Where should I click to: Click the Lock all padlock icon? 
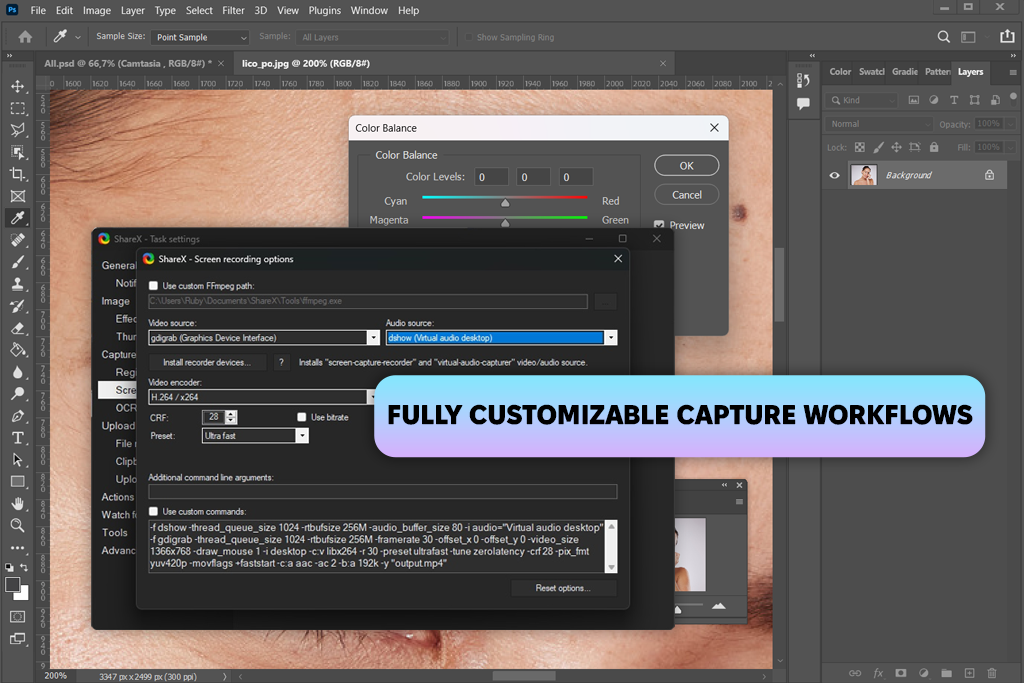934,148
